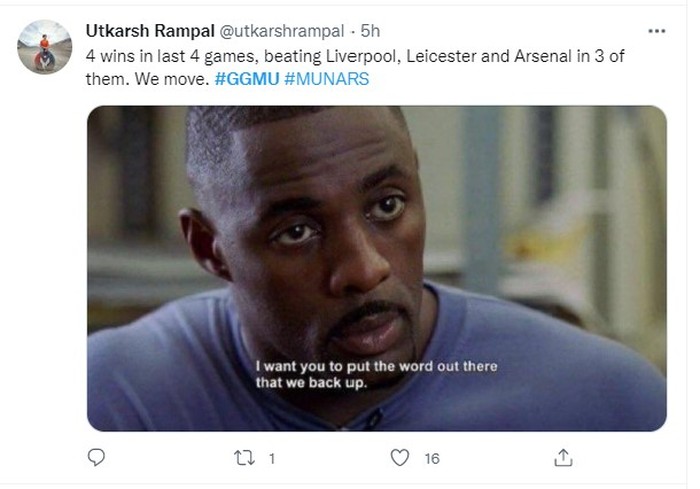This screenshot has height=489, width=700.
Task: Click the word 'Arsenal' in the tweet text
Action: (514, 56)
